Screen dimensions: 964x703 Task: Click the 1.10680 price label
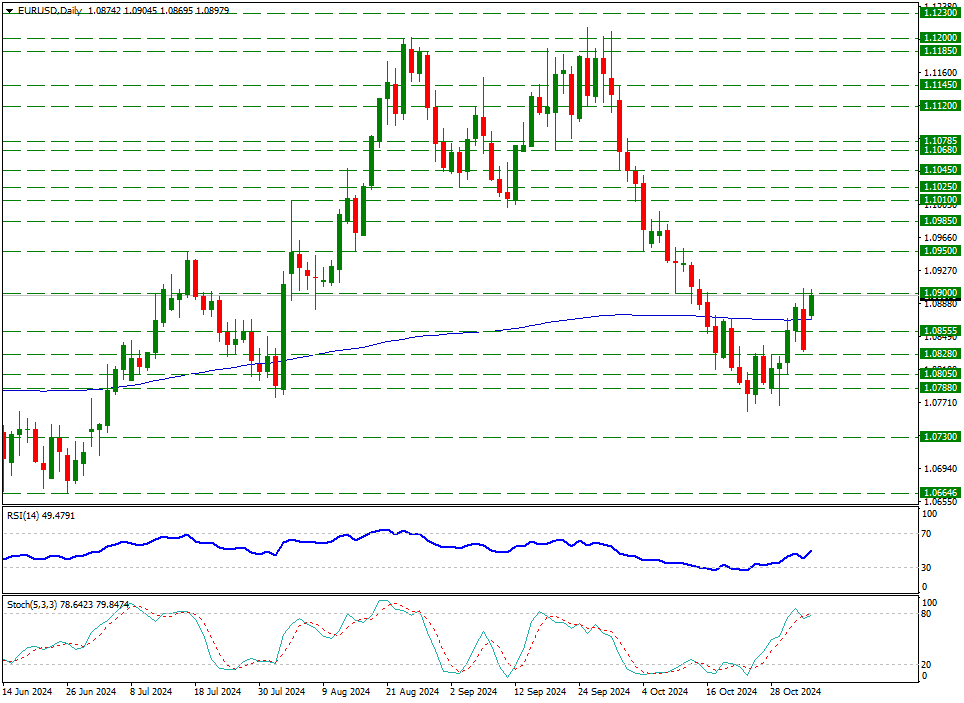pyautogui.click(x=941, y=150)
